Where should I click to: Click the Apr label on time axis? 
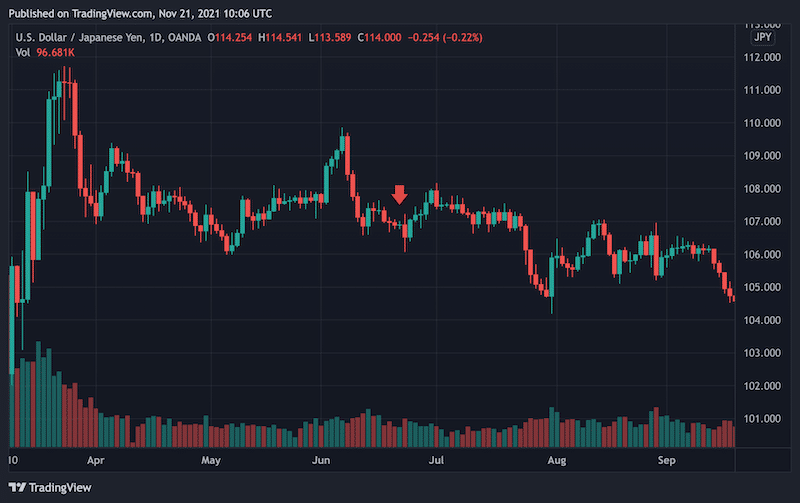coord(96,462)
